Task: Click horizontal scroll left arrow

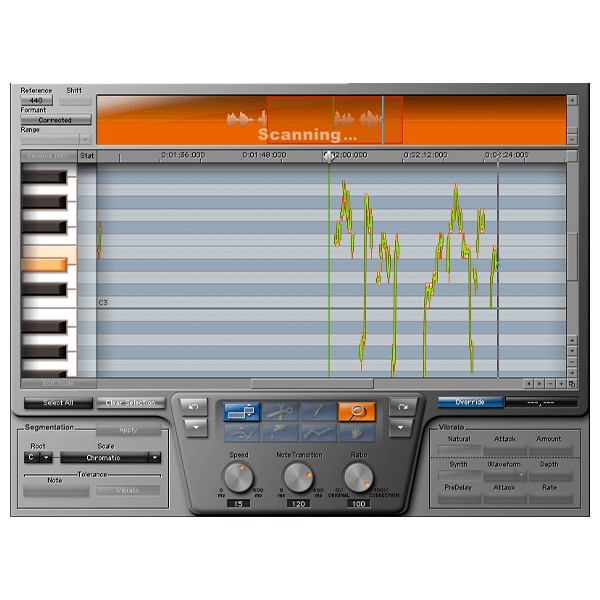Action: click(529, 384)
